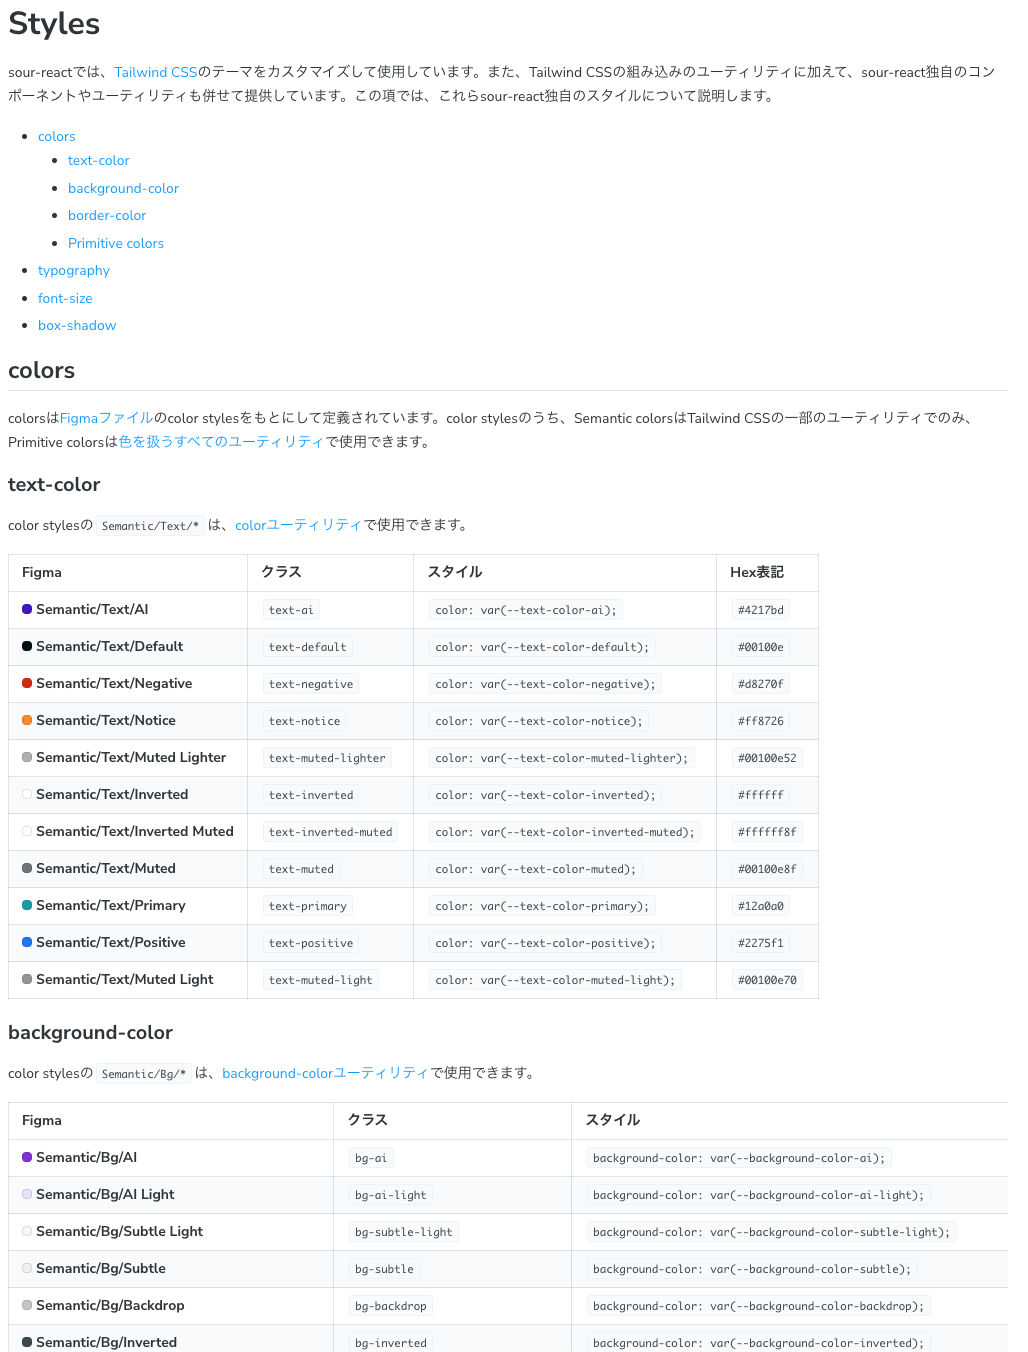This screenshot has height=1352, width=1028.
Task: Click the var(--text-color-primary) style code
Action: click(x=542, y=906)
